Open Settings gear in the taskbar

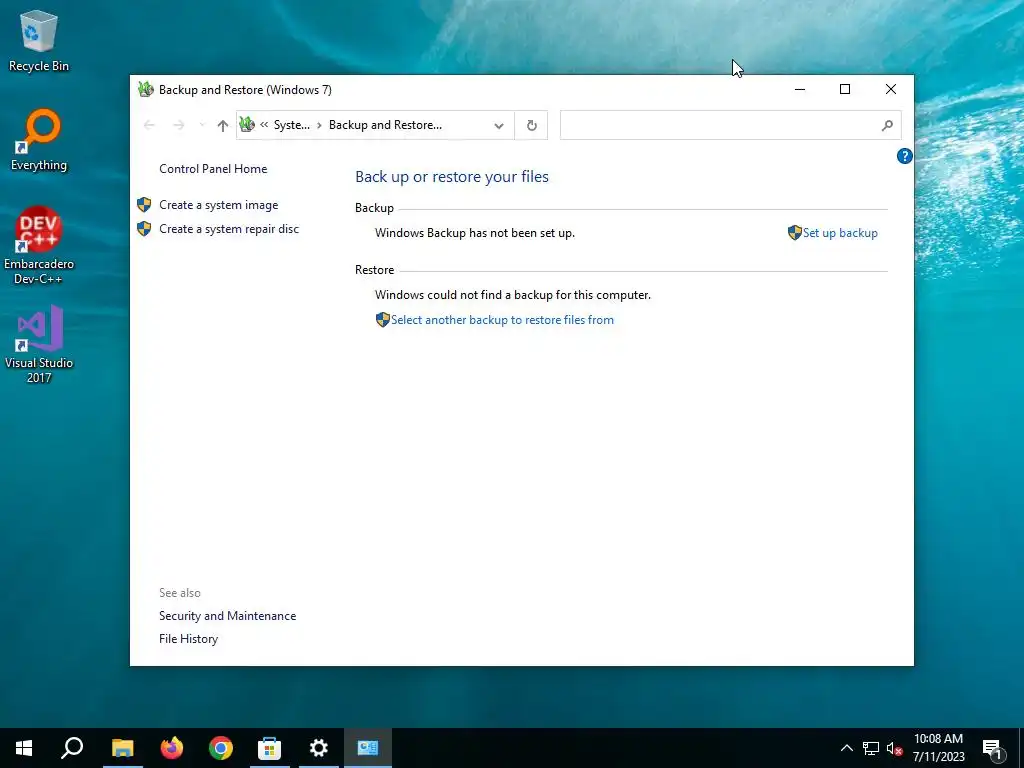(319, 748)
